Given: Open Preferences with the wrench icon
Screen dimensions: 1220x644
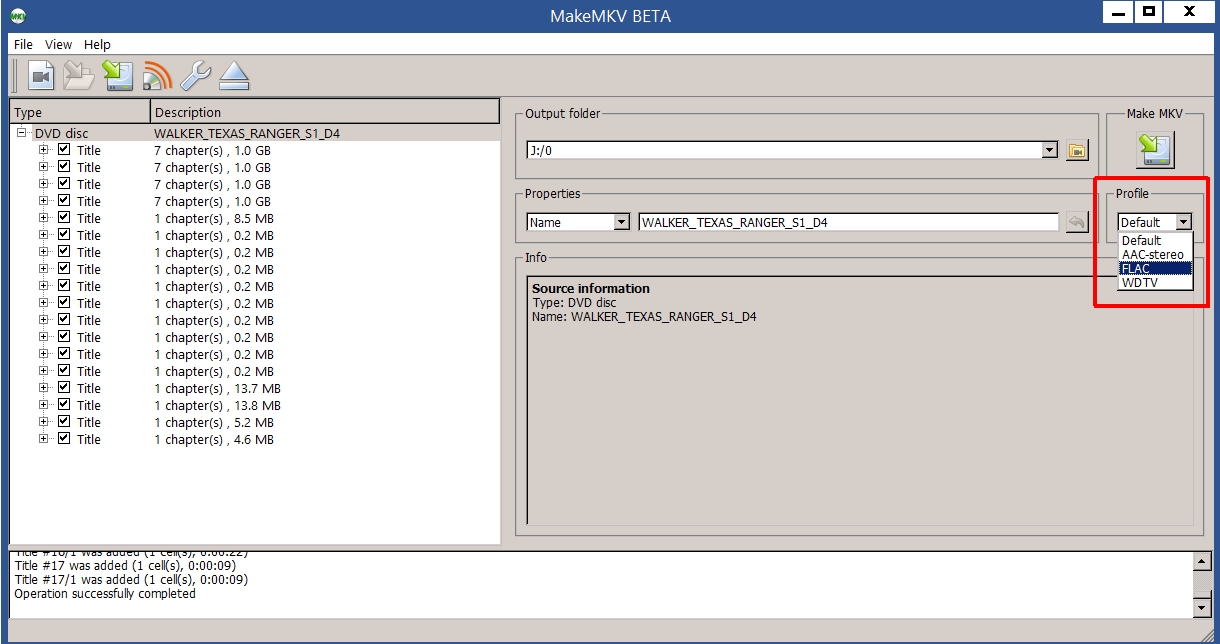Looking at the screenshot, I should 195,76.
